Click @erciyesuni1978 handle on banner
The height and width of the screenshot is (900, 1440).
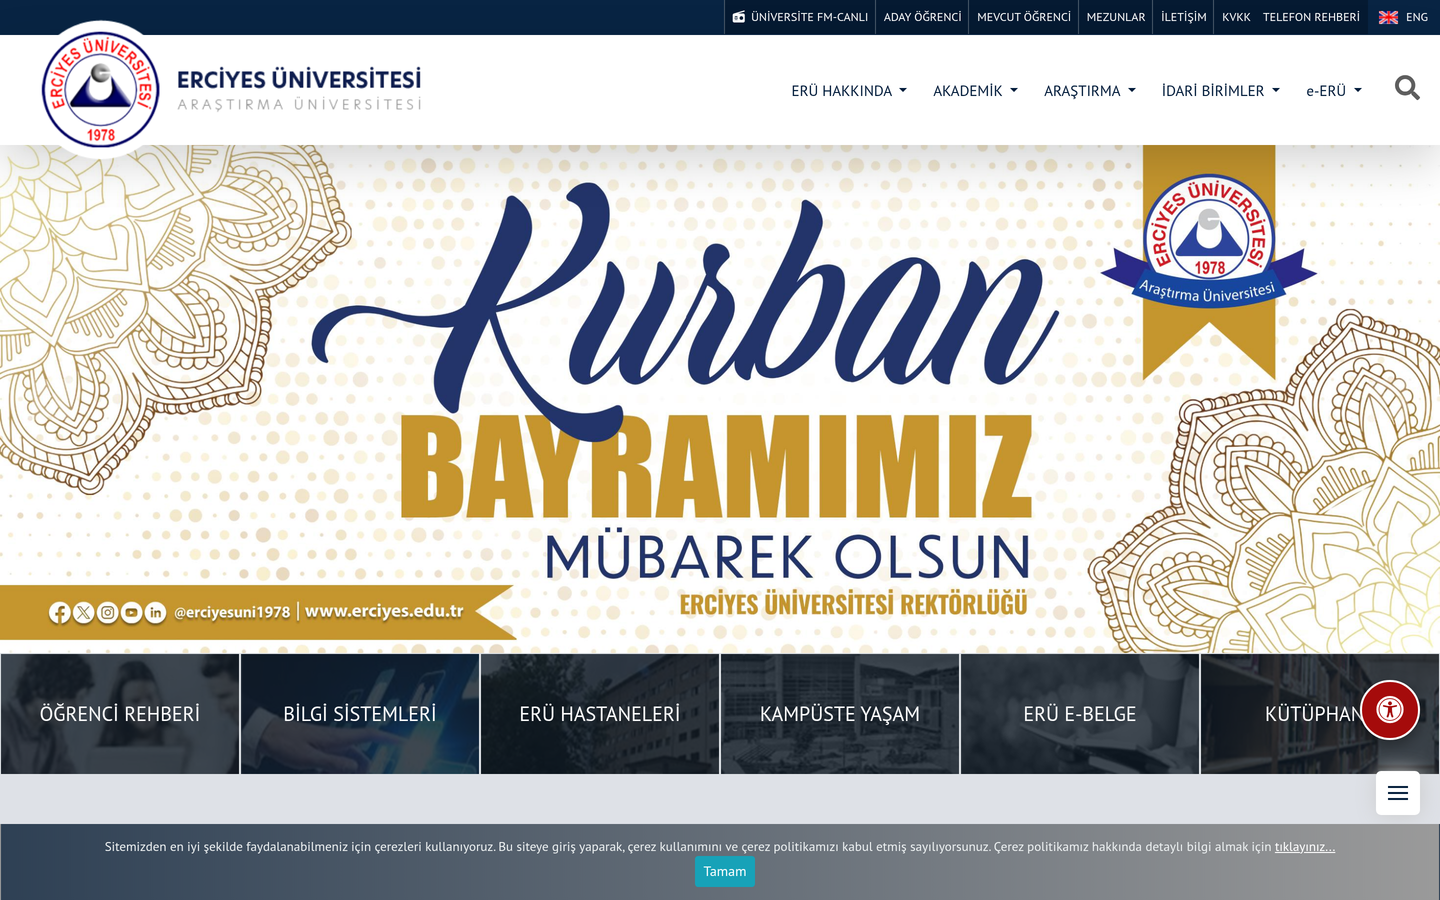232,612
